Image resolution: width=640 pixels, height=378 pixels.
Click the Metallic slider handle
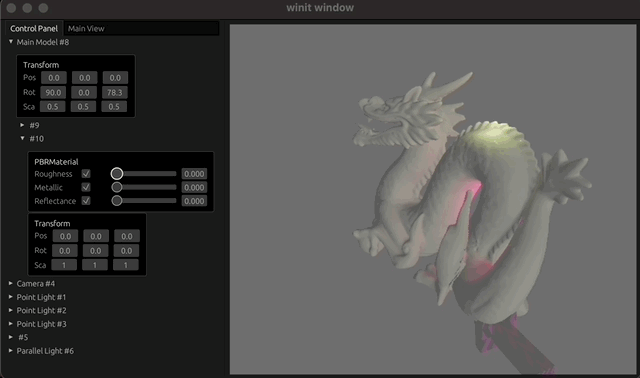[x=117, y=187]
